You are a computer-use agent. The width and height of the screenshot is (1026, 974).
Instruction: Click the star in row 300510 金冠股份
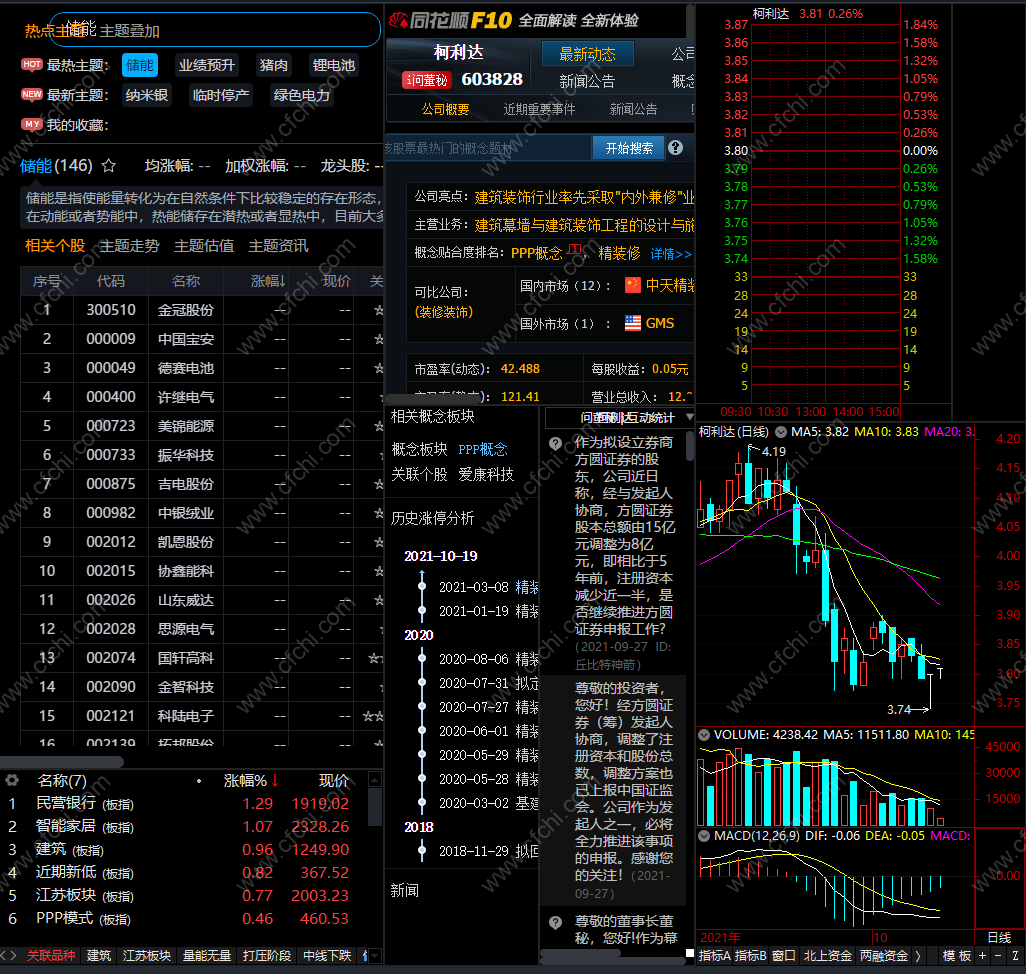pos(378,310)
